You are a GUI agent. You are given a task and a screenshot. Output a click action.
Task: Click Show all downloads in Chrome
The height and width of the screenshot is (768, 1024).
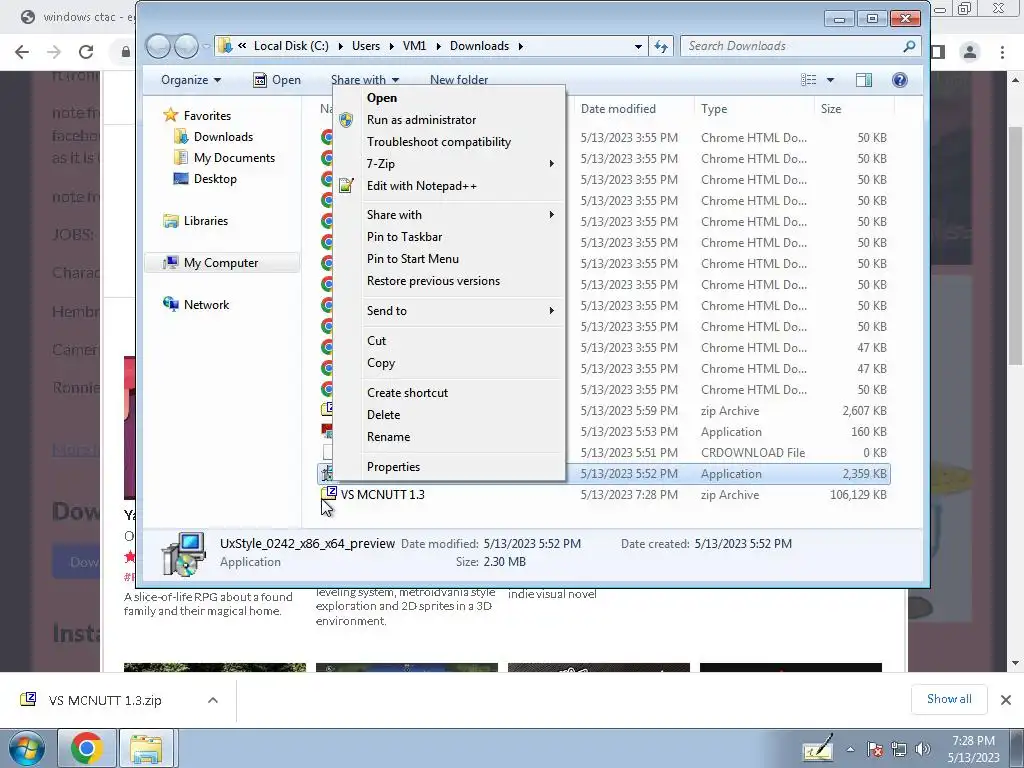click(x=949, y=699)
